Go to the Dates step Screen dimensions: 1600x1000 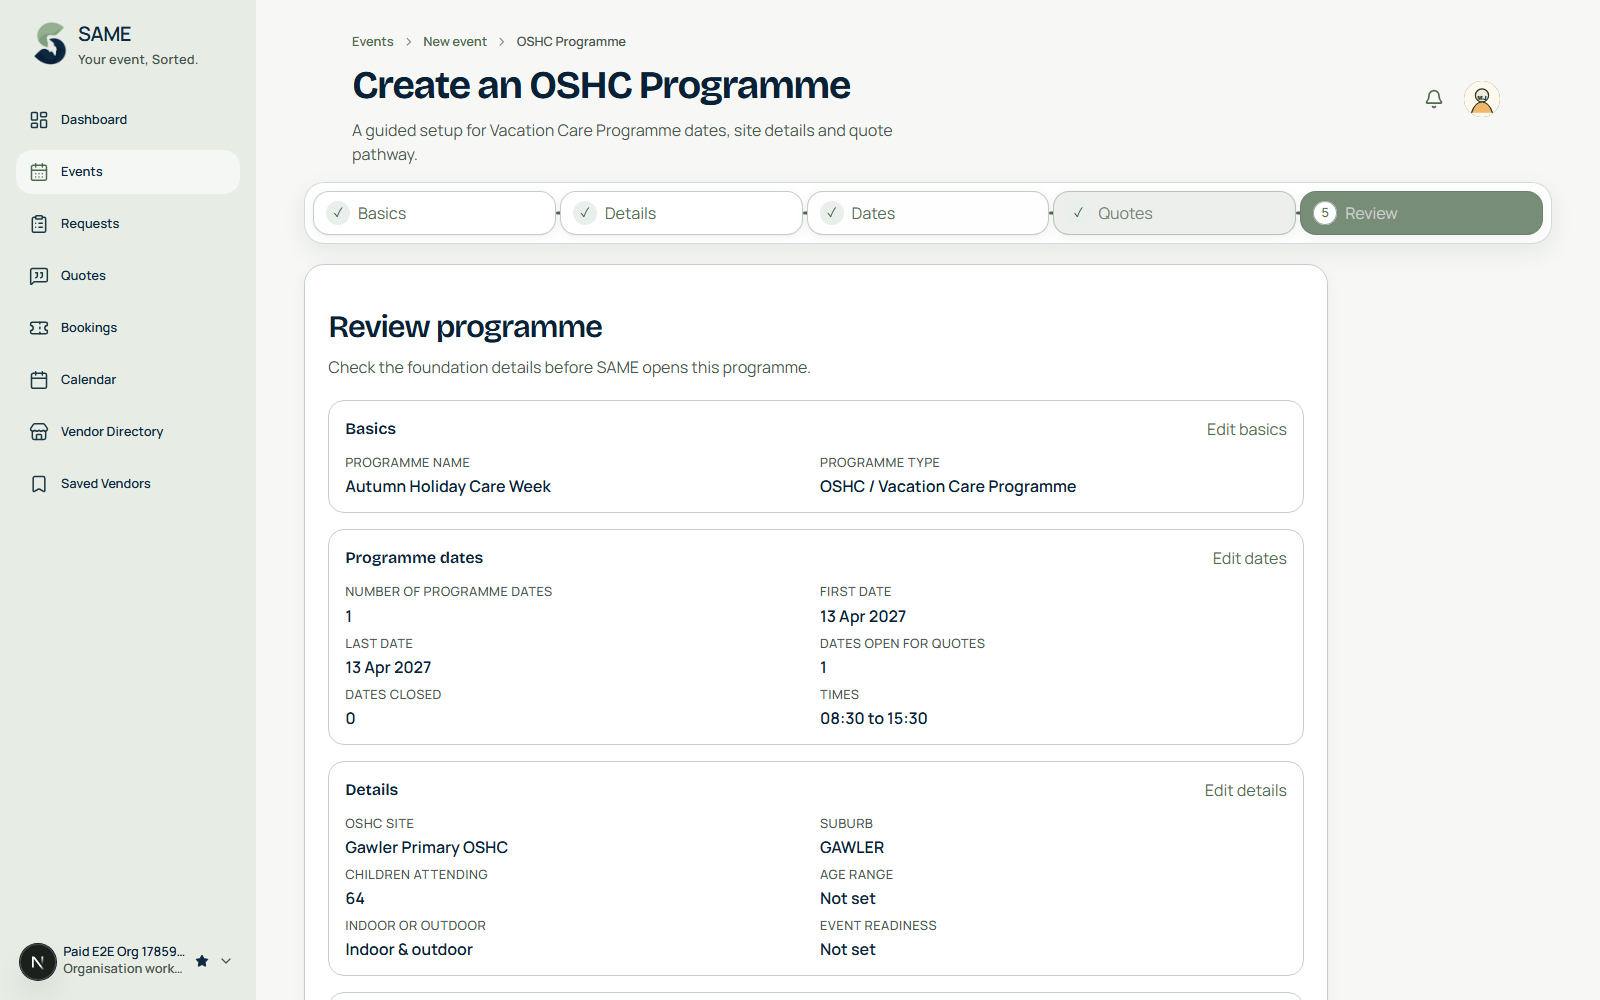[x=928, y=213]
